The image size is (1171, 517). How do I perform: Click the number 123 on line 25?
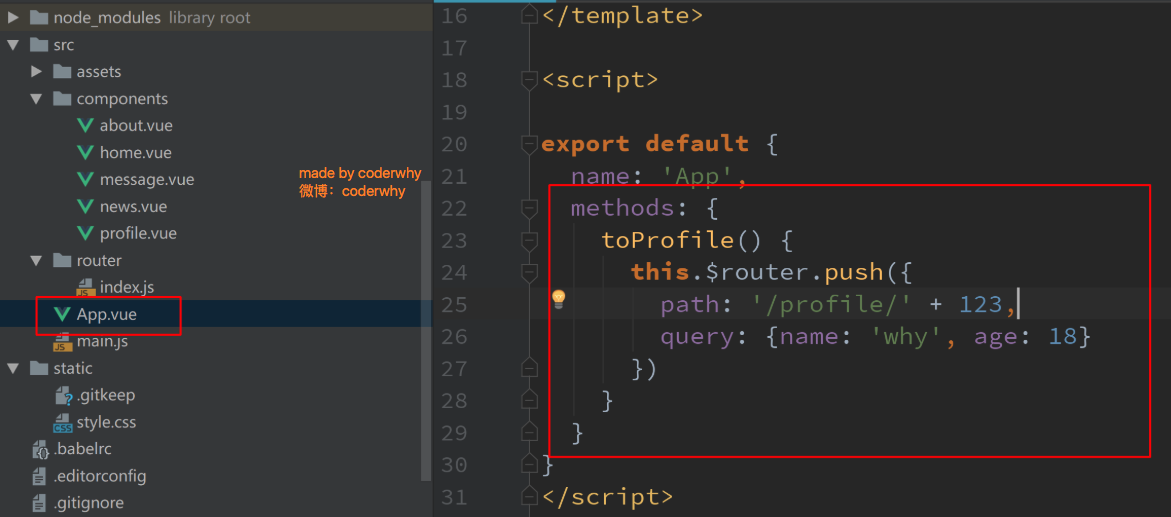(x=983, y=305)
